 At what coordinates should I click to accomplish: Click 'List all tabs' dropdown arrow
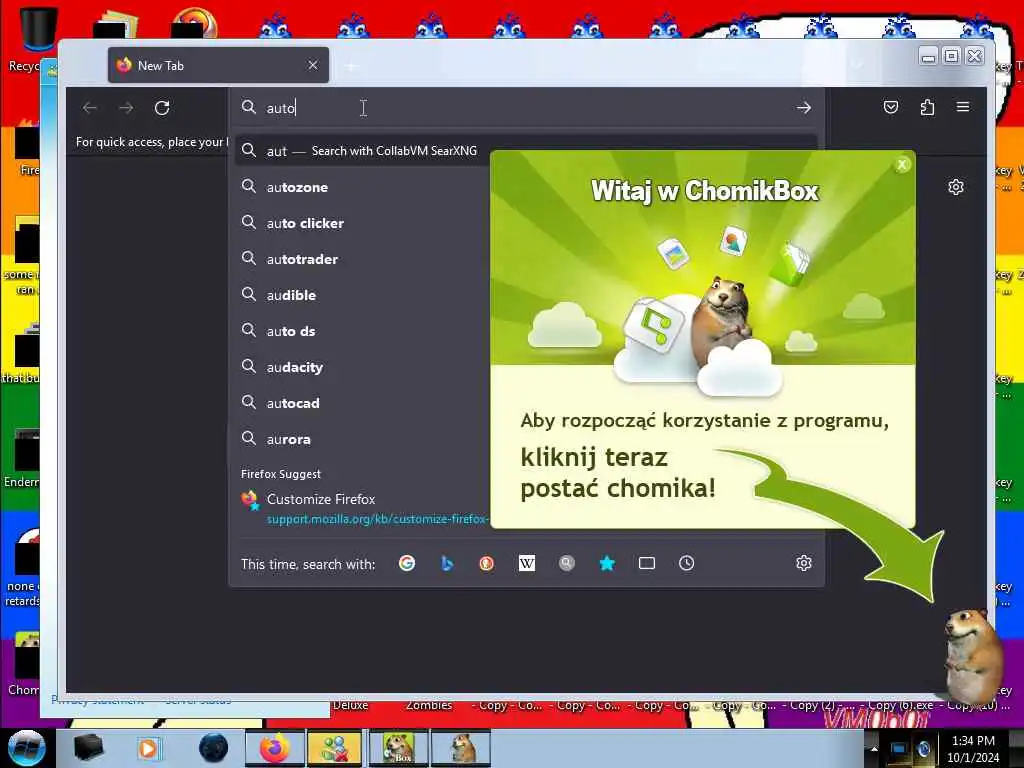[857, 65]
